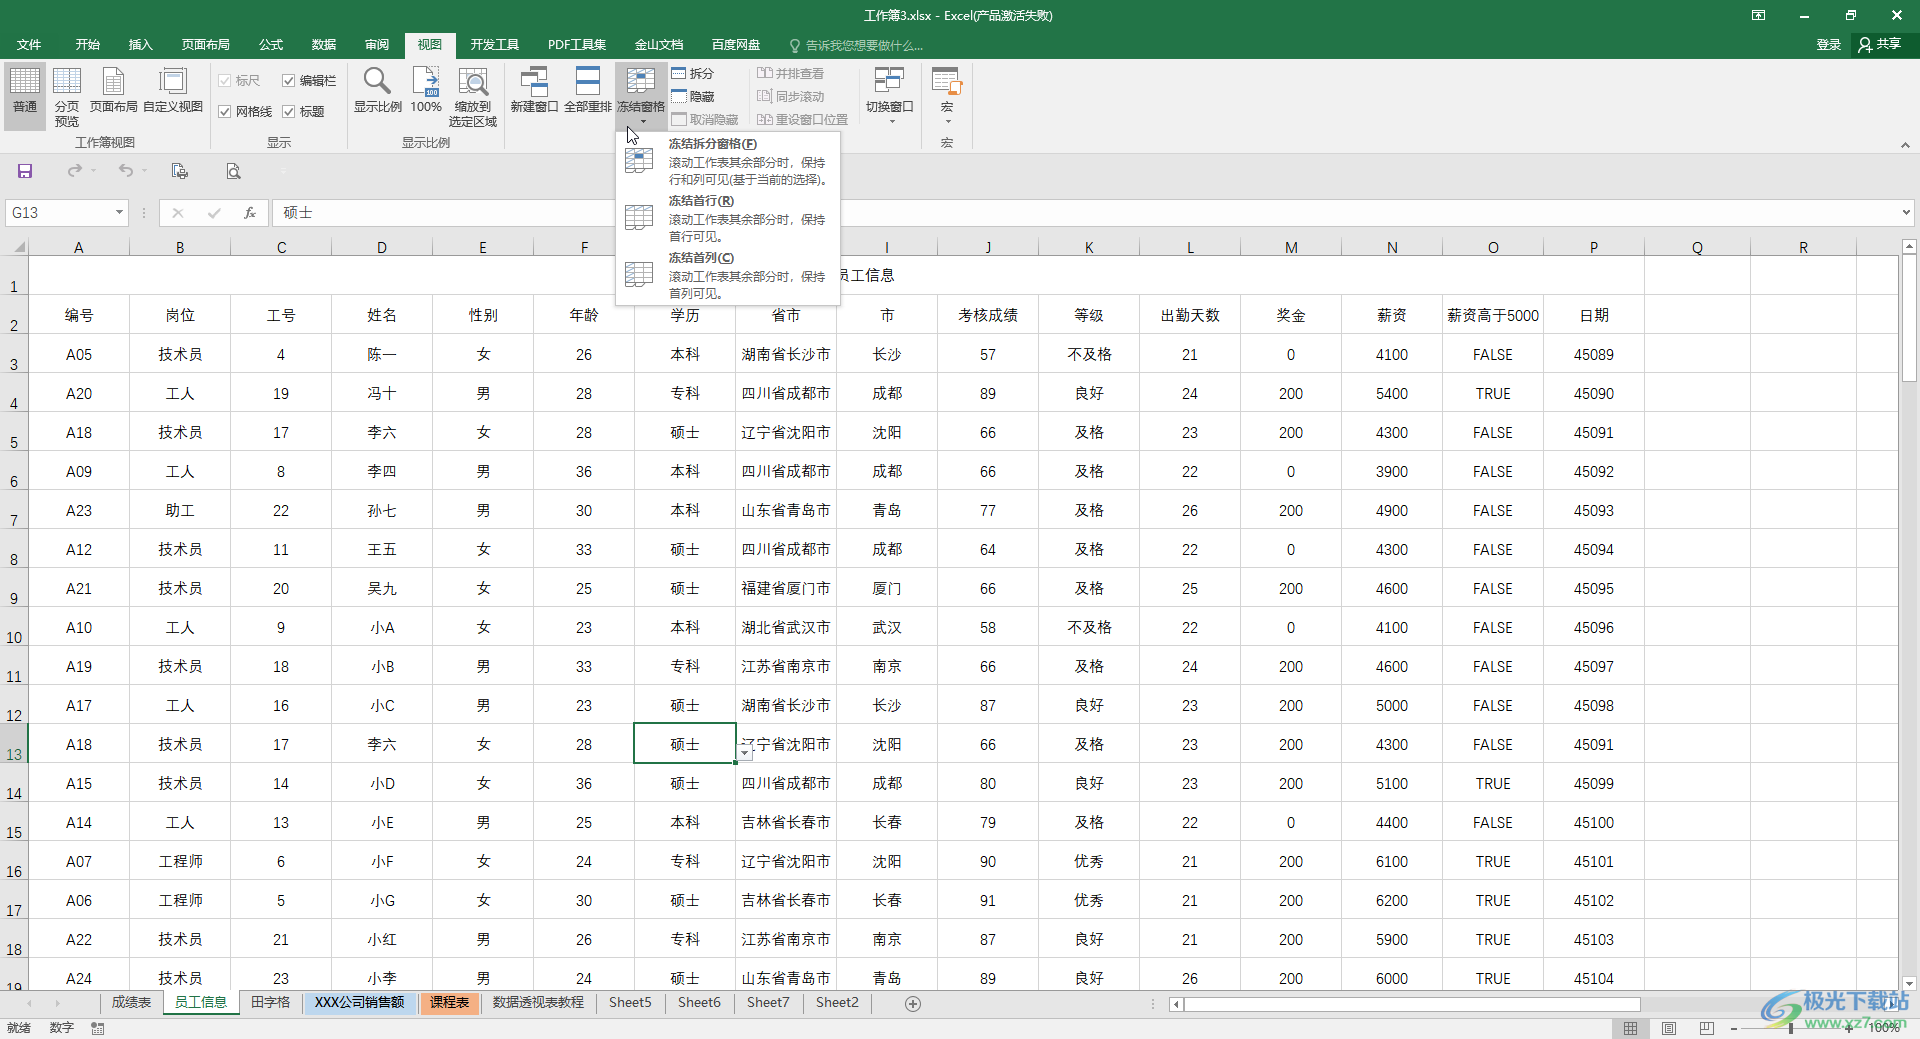Open the 数据 Data ribbon tab
1920x1039 pixels.
[x=323, y=45]
